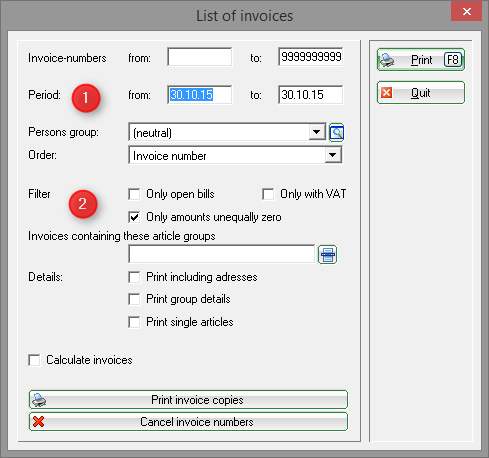Uncheck Only amounts unequally zero
Viewport: 489px width, 458px height.
pyautogui.click(x=134, y=217)
